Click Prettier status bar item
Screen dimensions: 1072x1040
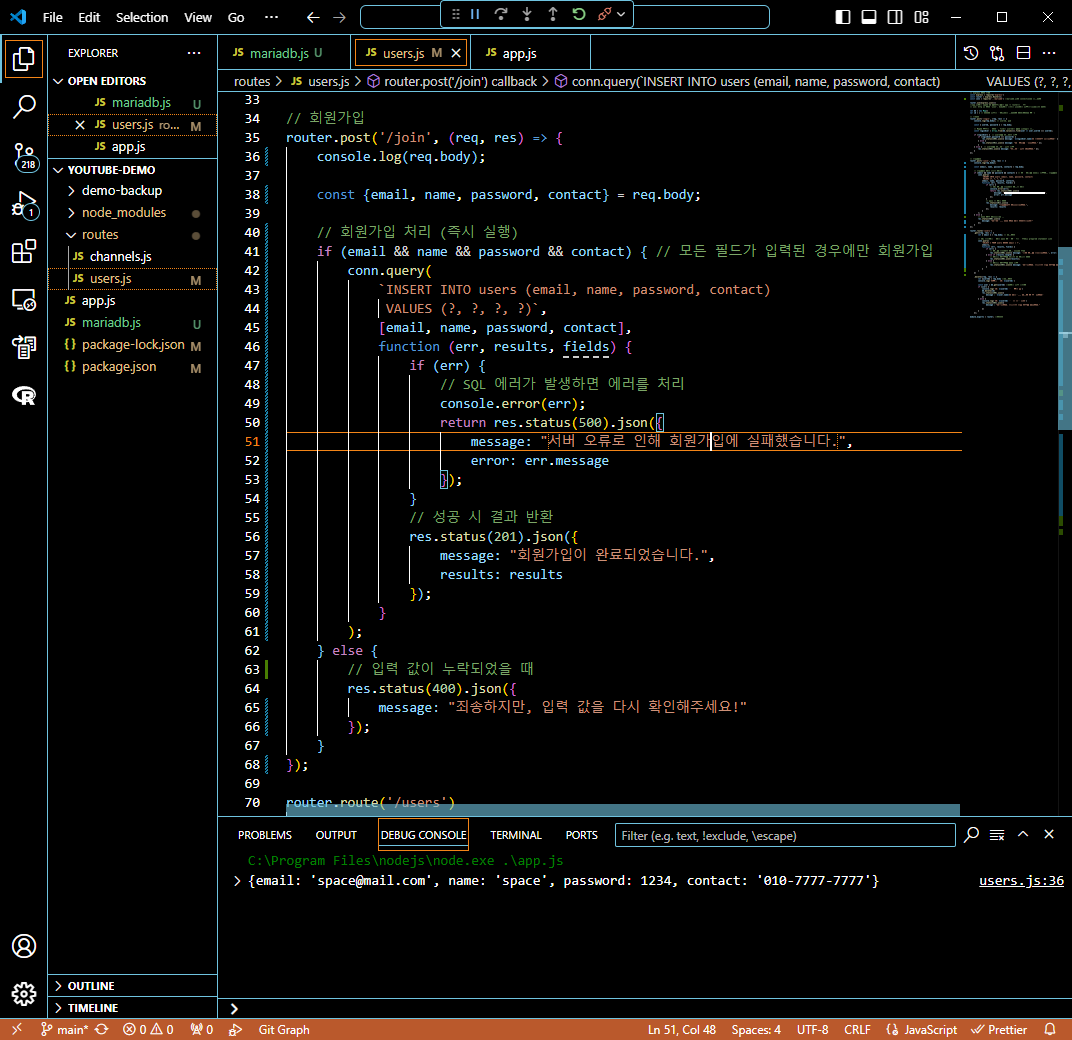tap(1000, 1030)
